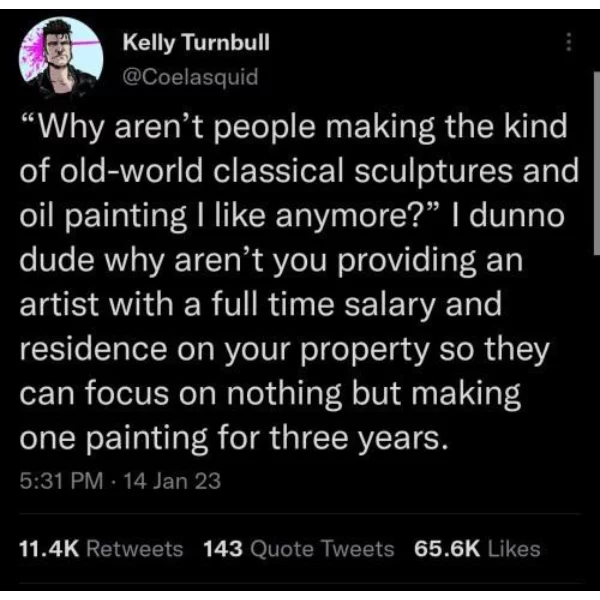View the 11.4K retweet count

click(x=49, y=549)
